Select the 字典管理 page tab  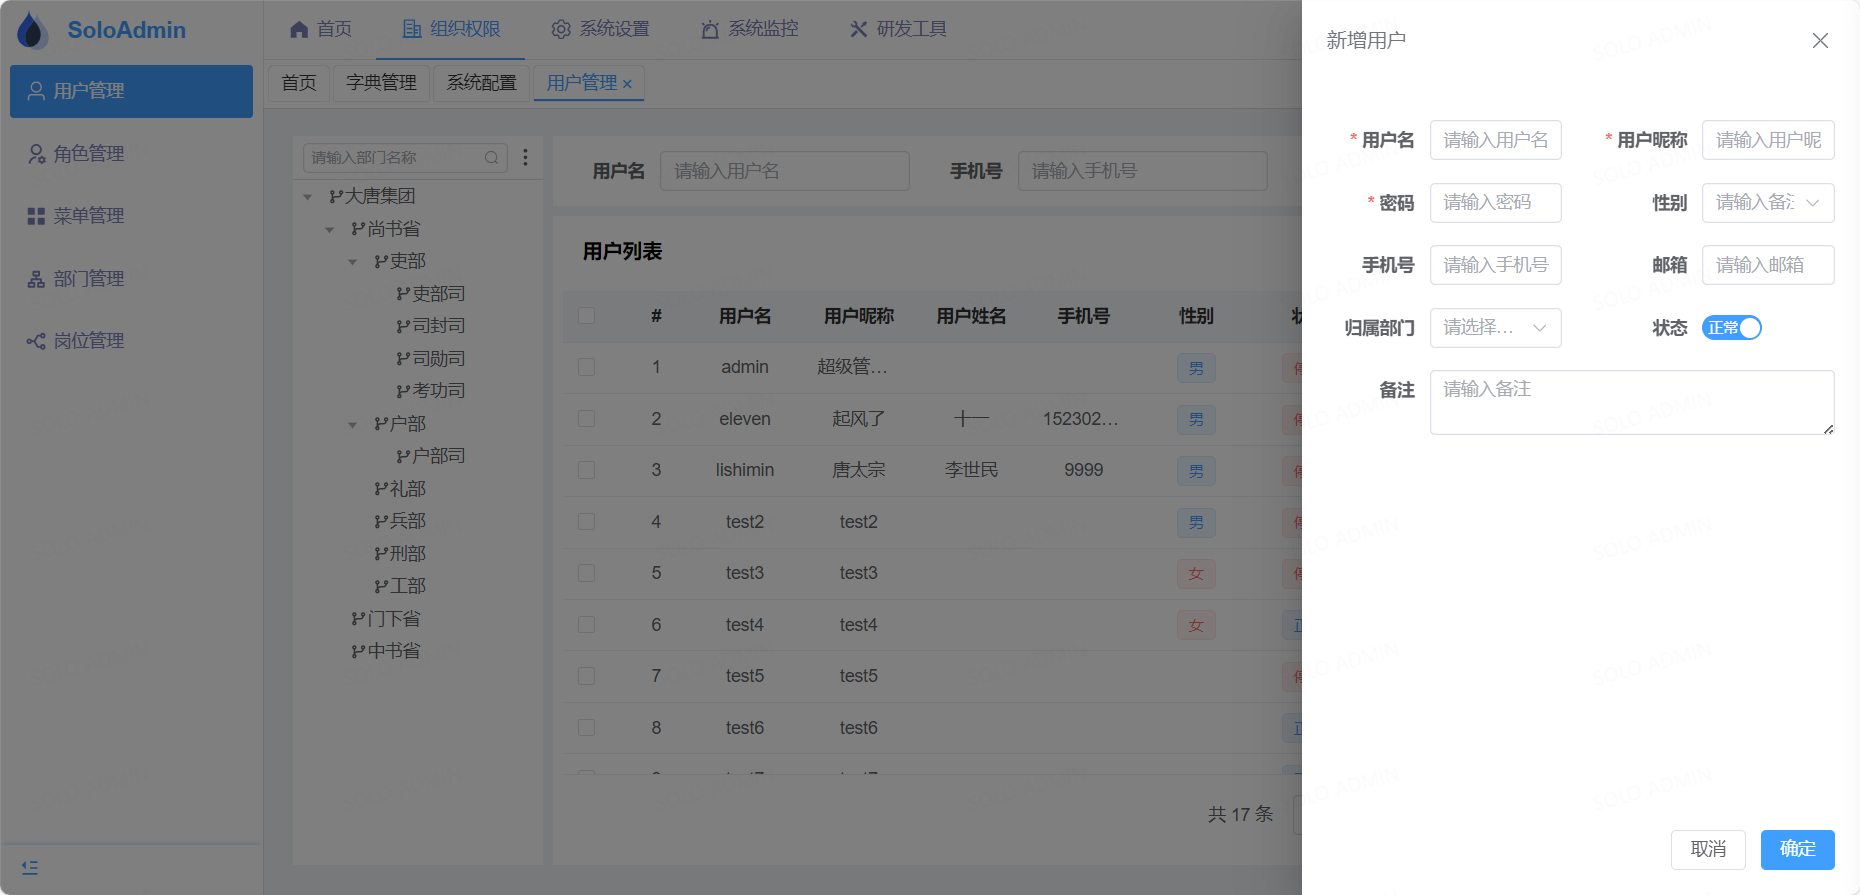coord(381,83)
